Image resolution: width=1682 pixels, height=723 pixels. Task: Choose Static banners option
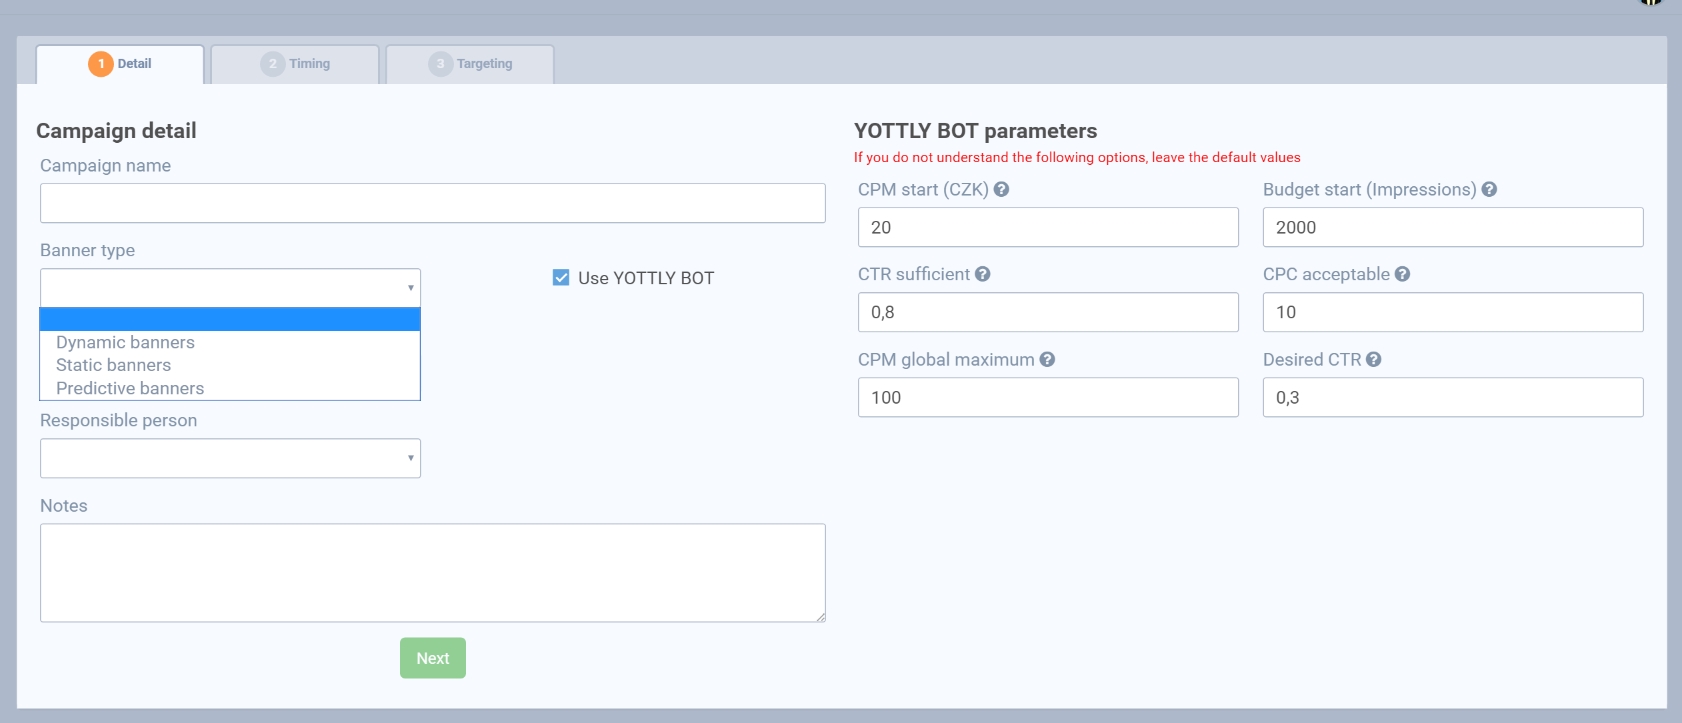230,365
